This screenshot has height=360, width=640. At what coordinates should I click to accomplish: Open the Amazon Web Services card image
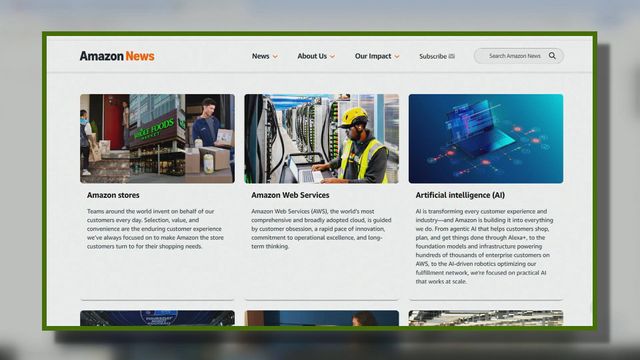click(322, 139)
